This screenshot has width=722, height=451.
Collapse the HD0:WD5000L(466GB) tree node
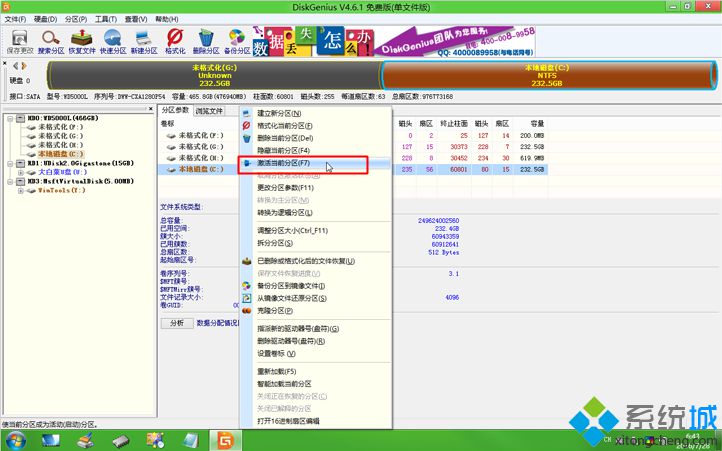(10, 118)
